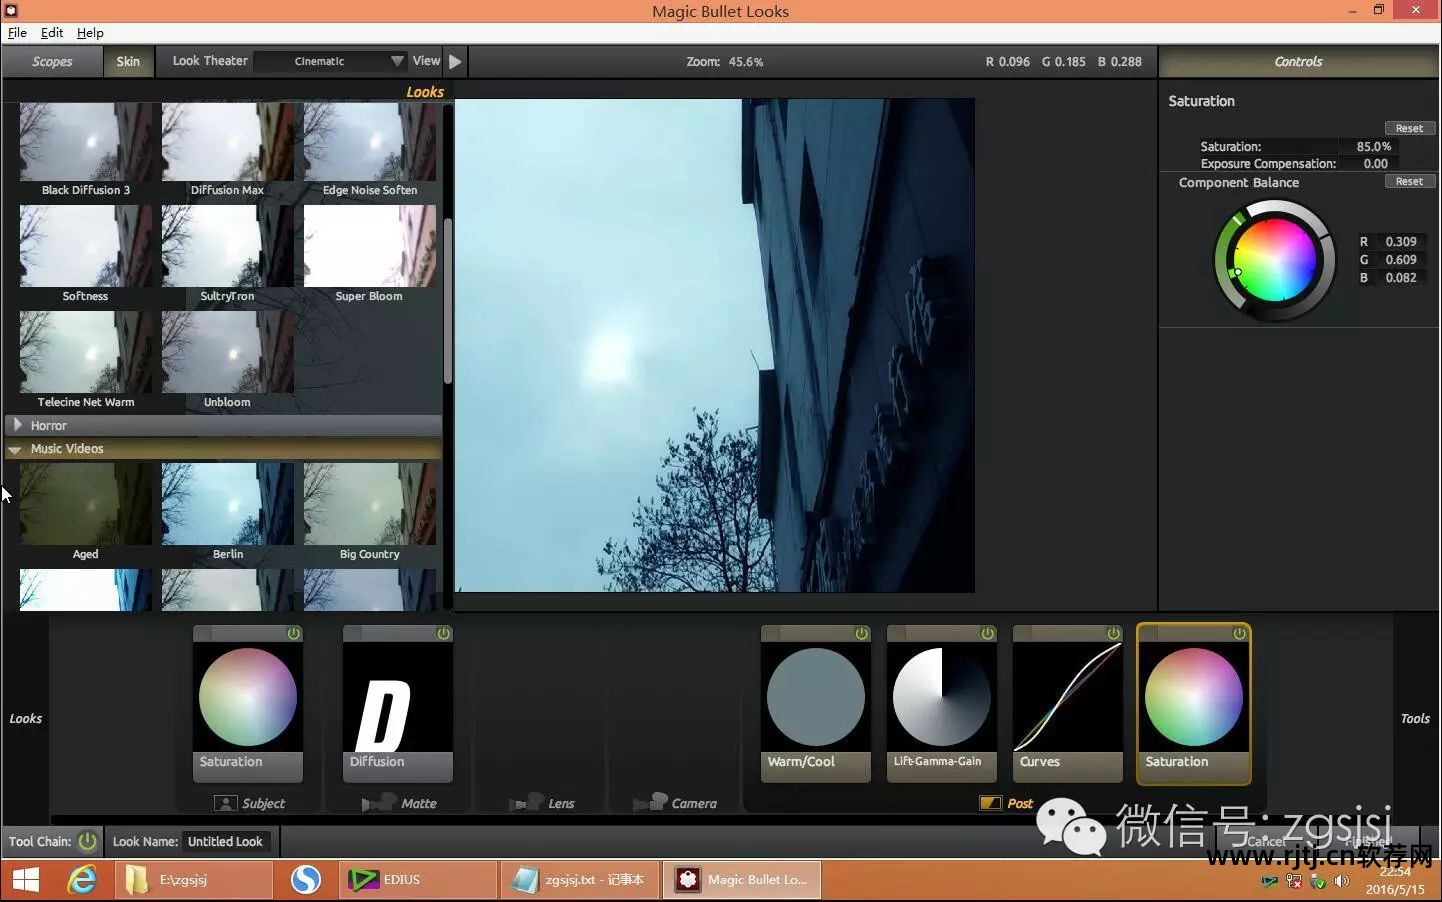Click the Post section icon
The height and width of the screenshot is (902, 1442).
pyautogui.click(x=990, y=803)
